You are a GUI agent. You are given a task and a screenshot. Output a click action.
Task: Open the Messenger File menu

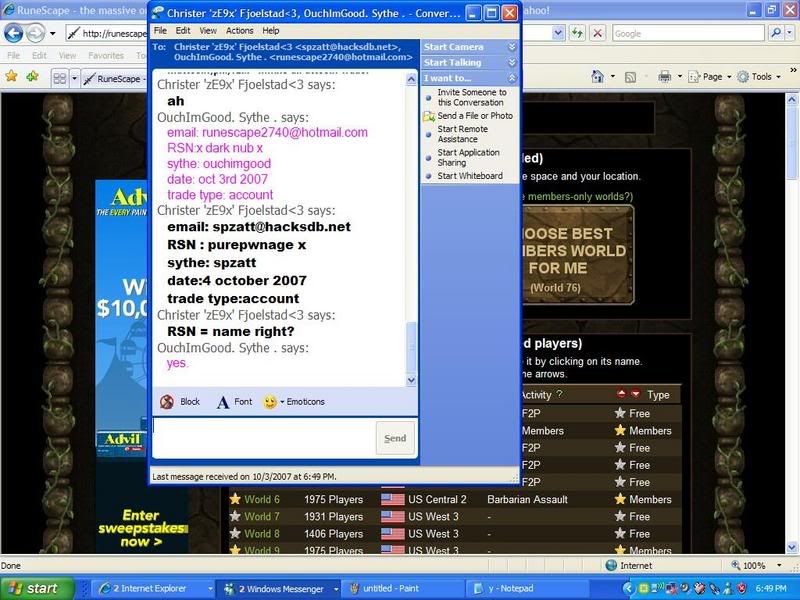(x=160, y=31)
